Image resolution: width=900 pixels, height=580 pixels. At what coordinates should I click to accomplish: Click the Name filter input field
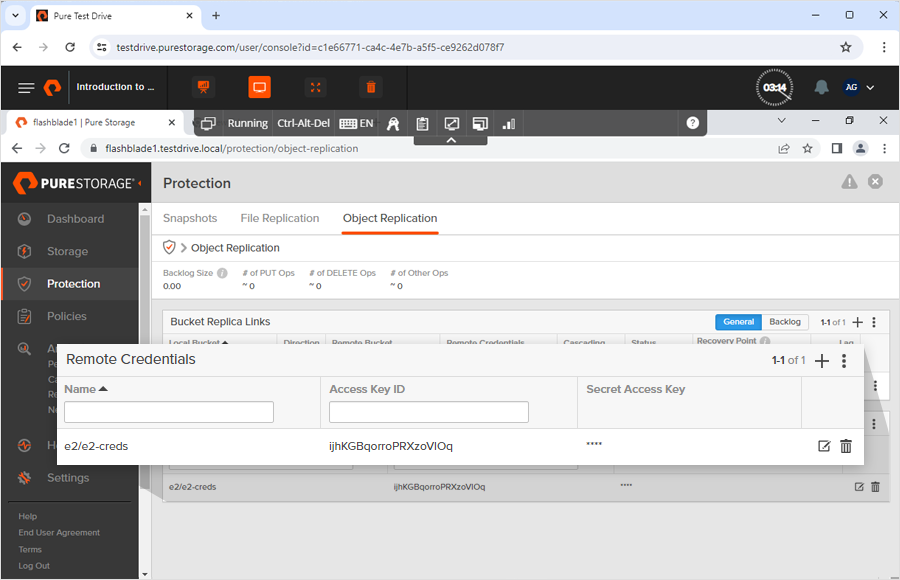coord(169,412)
